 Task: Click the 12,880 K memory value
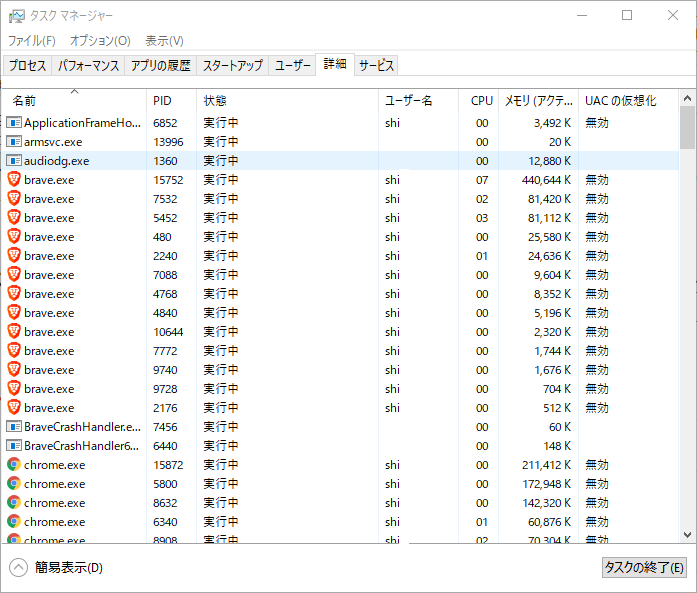[x=549, y=160]
